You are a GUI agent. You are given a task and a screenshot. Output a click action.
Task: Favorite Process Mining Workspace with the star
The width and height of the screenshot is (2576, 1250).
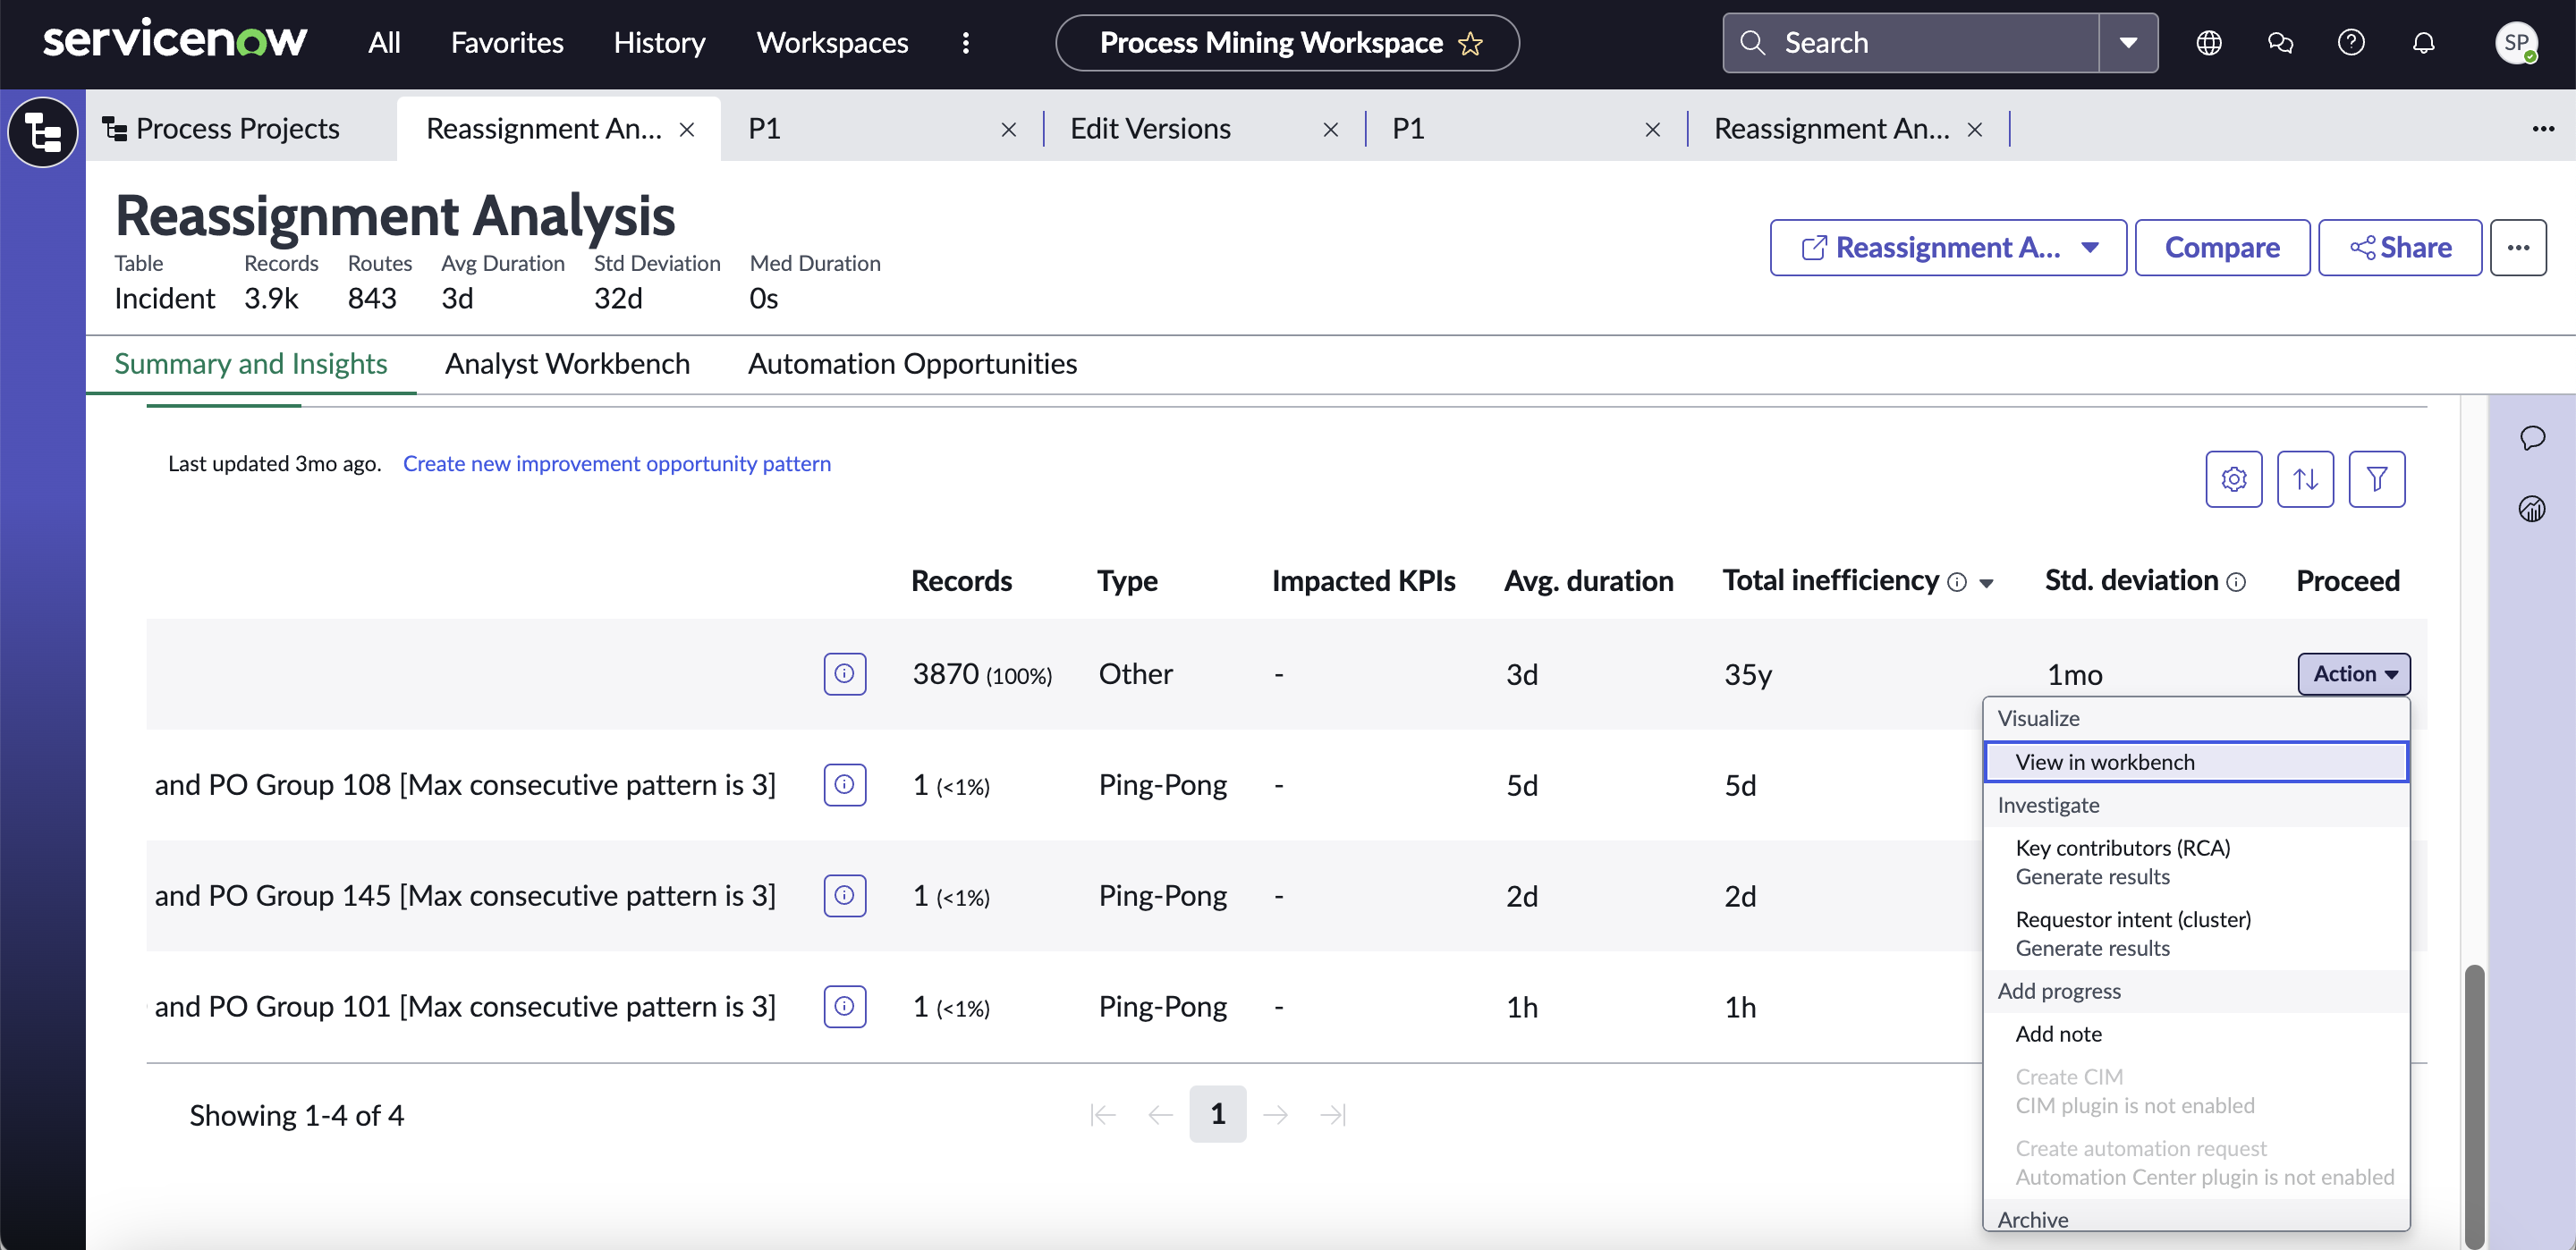[x=1470, y=43]
